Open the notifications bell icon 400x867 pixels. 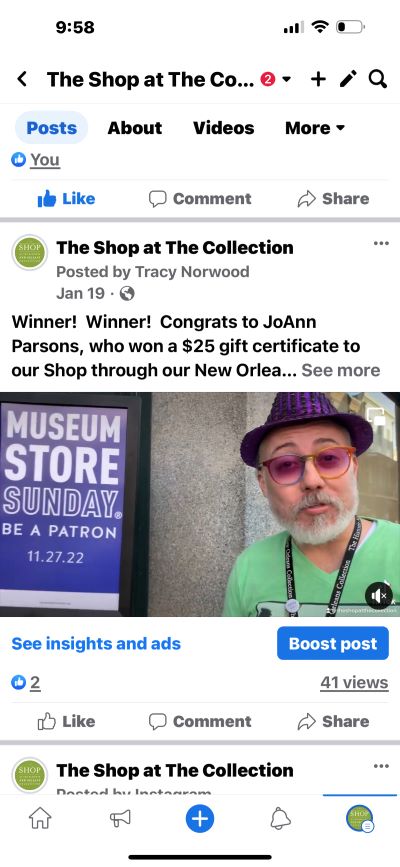click(280, 818)
